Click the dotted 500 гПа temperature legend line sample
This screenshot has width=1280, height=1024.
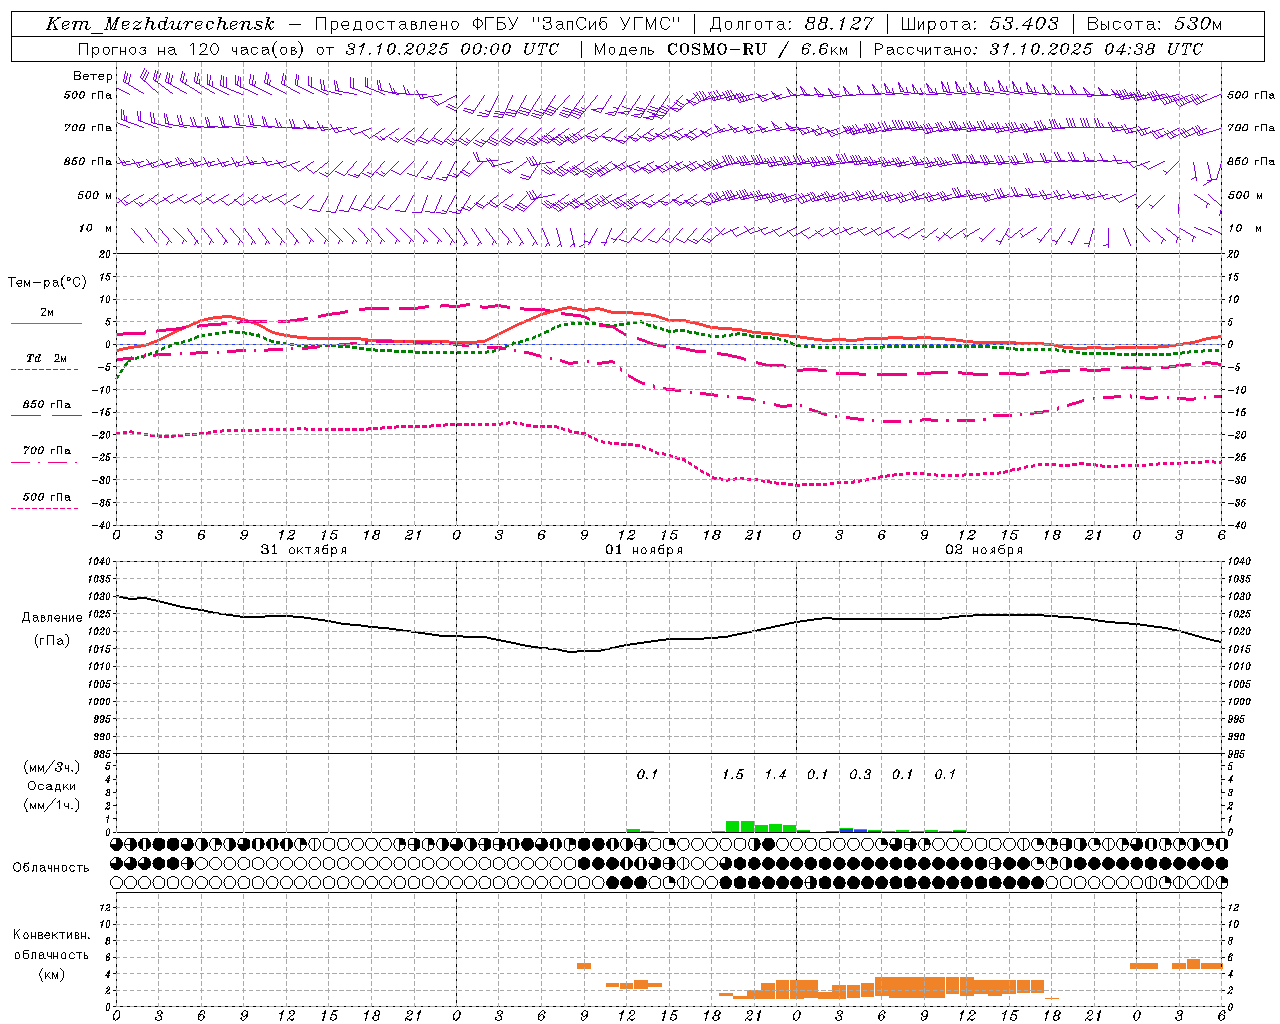(x=44, y=508)
